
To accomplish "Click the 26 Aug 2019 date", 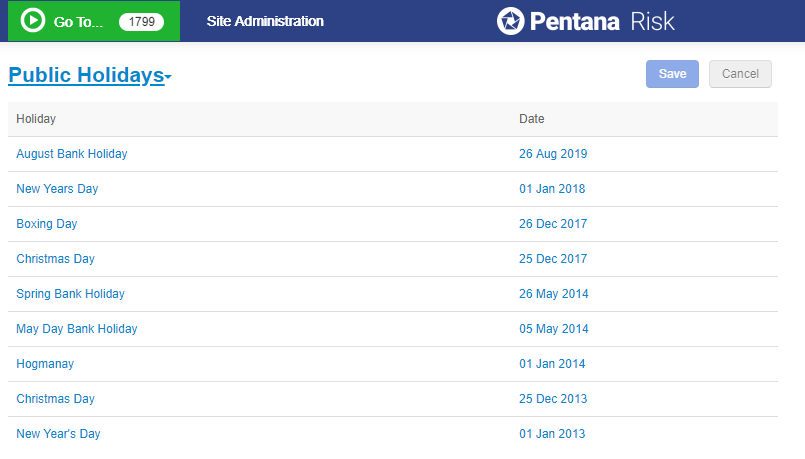I will [x=553, y=154].
